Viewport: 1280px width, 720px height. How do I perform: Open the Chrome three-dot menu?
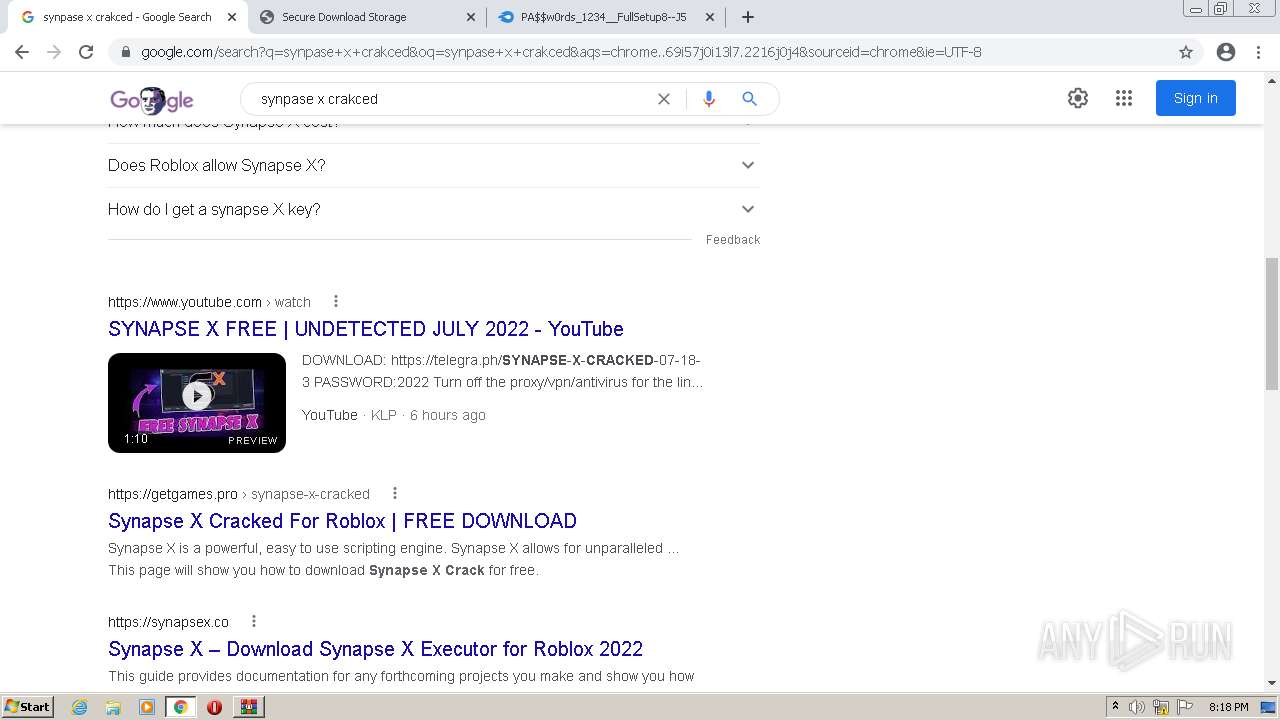pyautogui.click(x=1258, y=52)
